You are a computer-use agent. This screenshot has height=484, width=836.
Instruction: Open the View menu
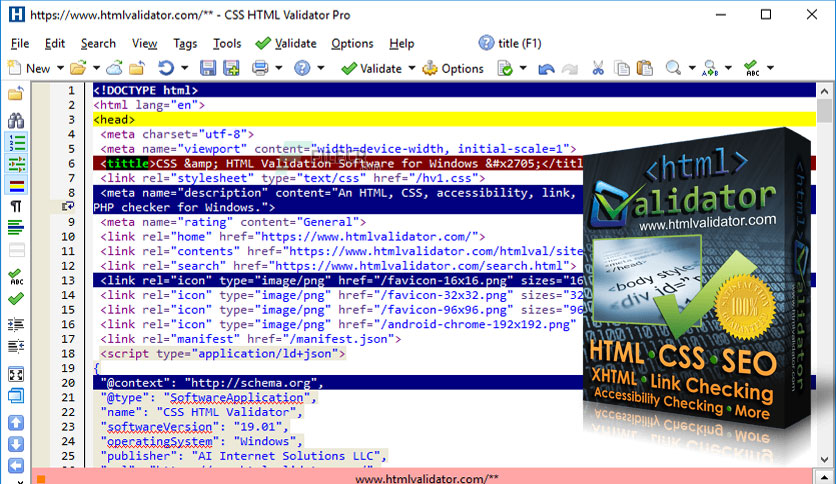tap(144, 44)
